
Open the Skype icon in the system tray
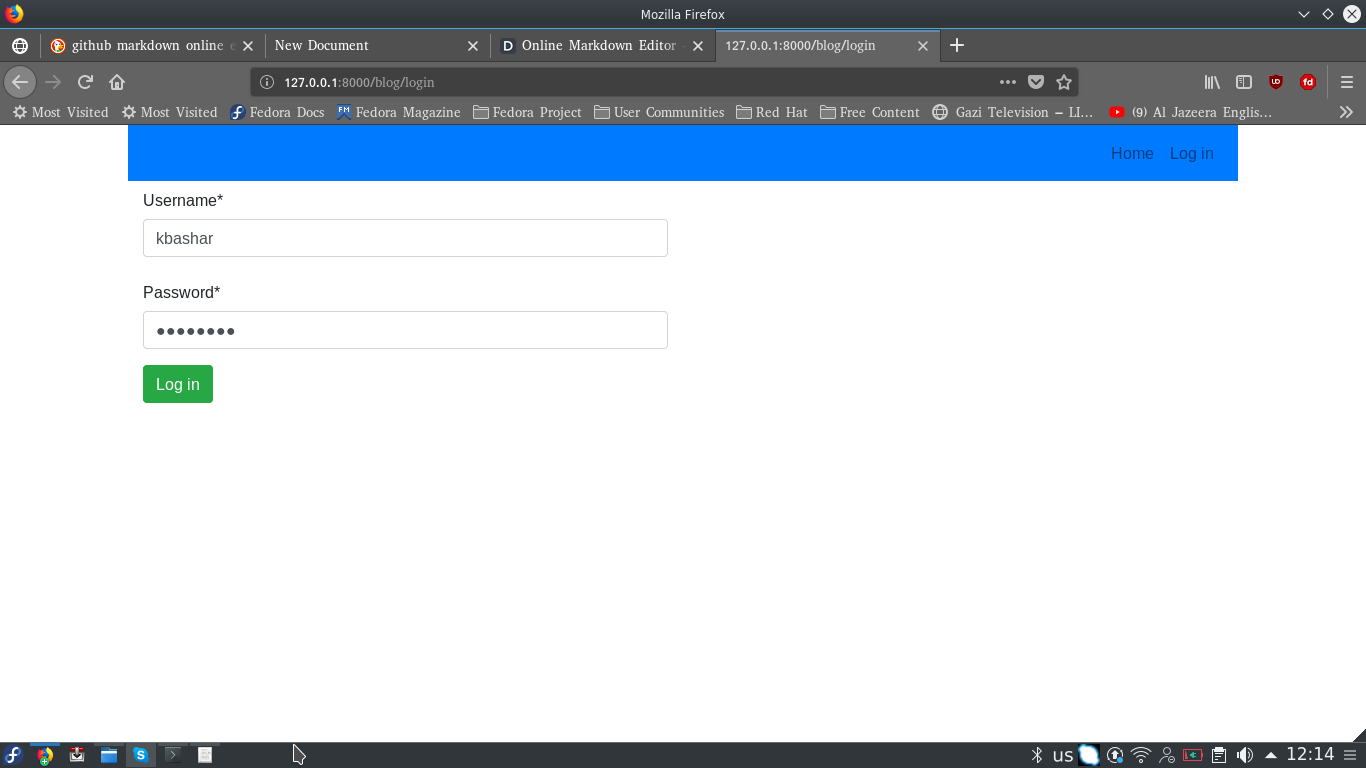coord(1089,755)
